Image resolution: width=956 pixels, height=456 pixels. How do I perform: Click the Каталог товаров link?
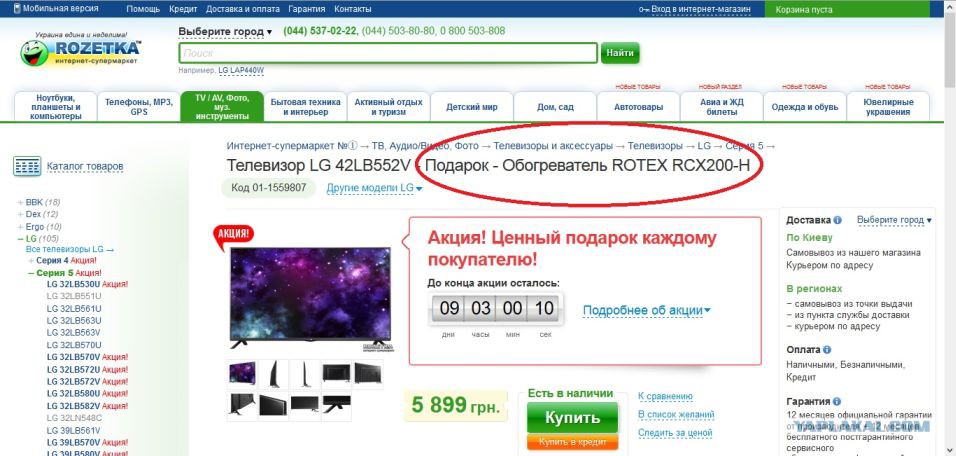85,166
